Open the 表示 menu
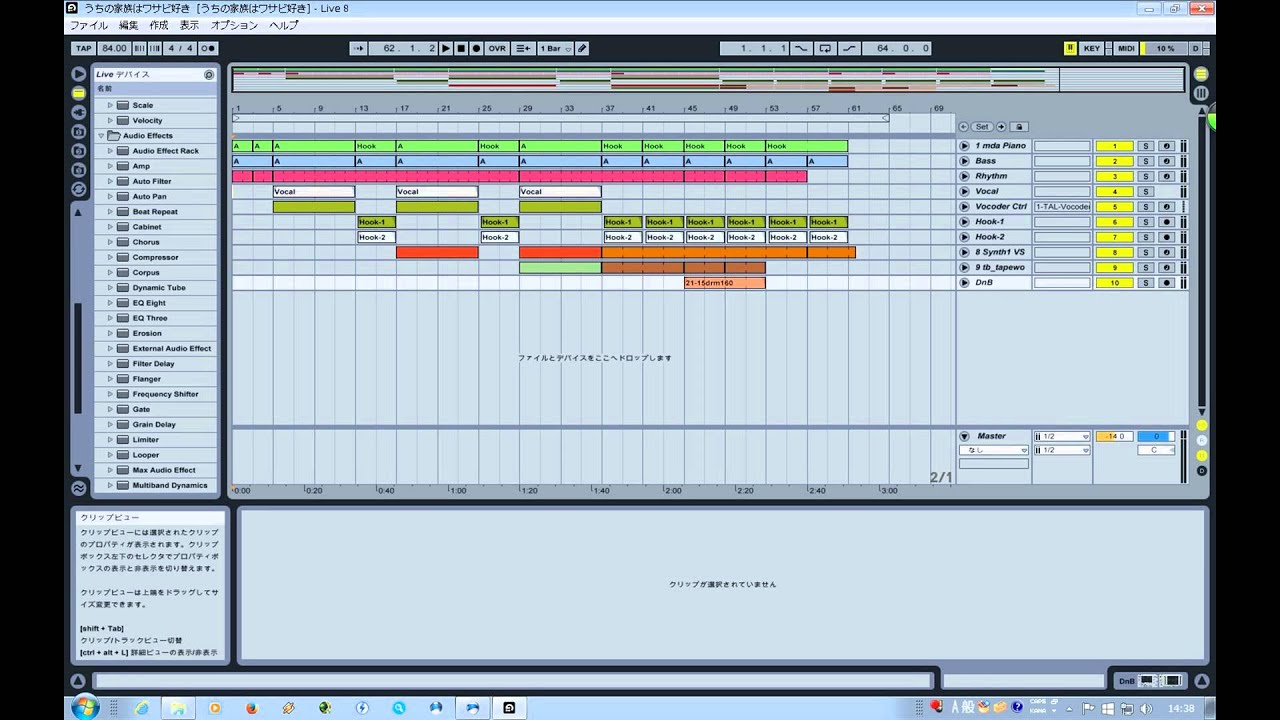Image resolution: width=1280 pixels, height=720 pixels. point(189,25)
